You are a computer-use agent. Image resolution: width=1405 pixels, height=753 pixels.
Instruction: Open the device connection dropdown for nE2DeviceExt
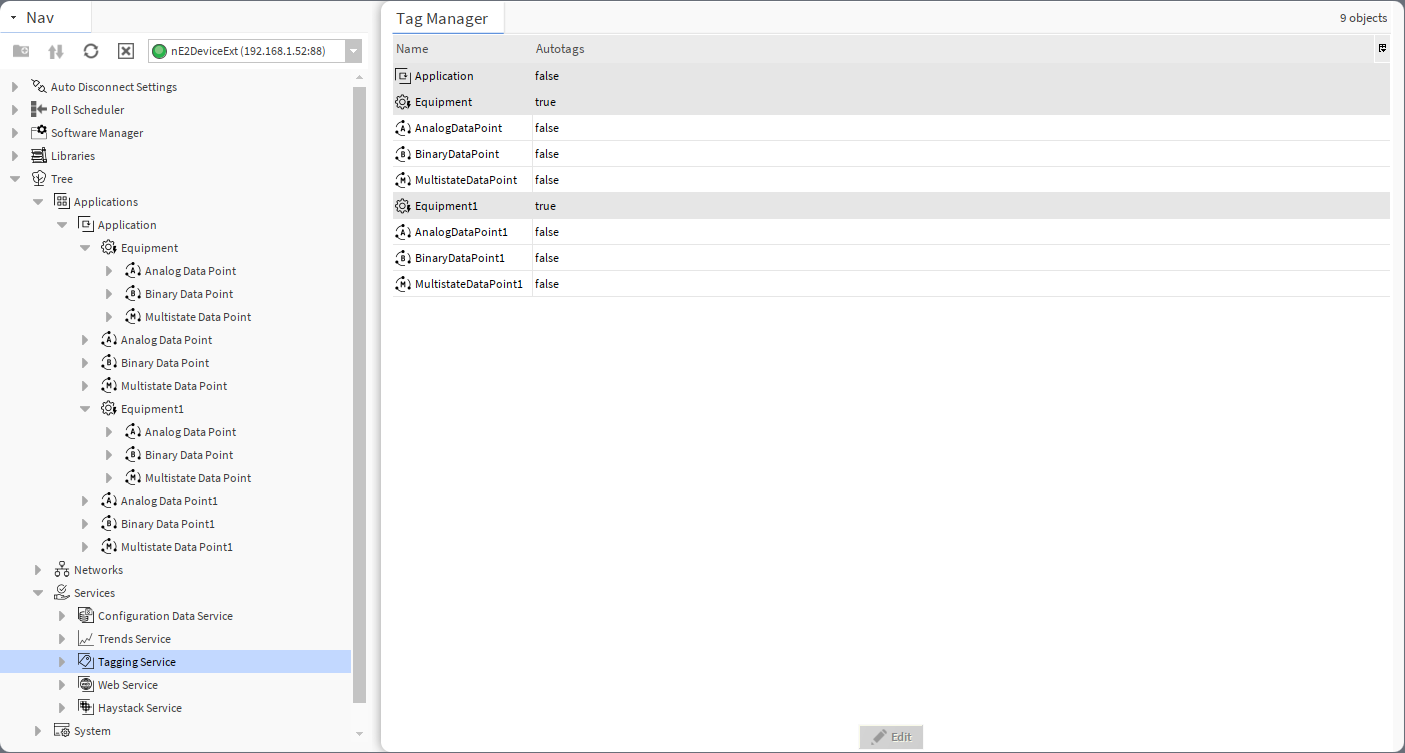352,50
